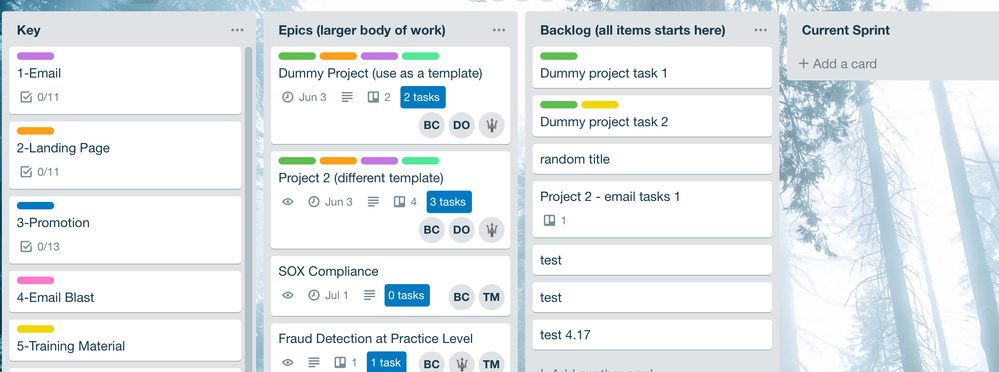
Task: Open the random title backlog card
Action: 652,159
